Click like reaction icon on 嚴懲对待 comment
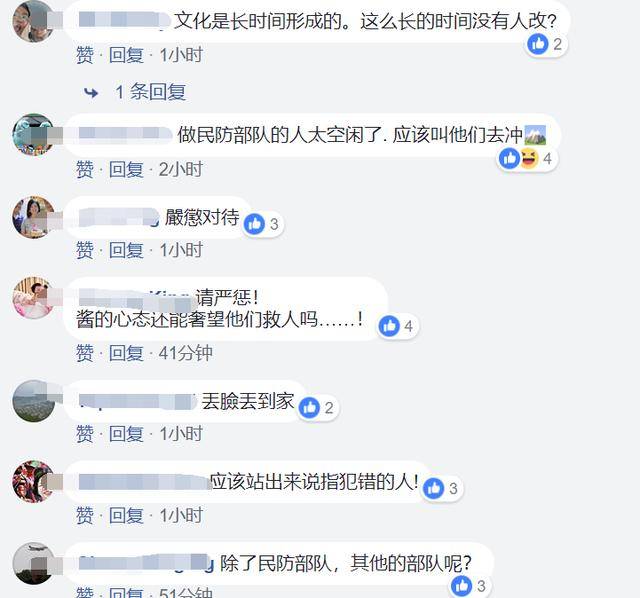Screen dimensions: 640x598 [255, 224]
